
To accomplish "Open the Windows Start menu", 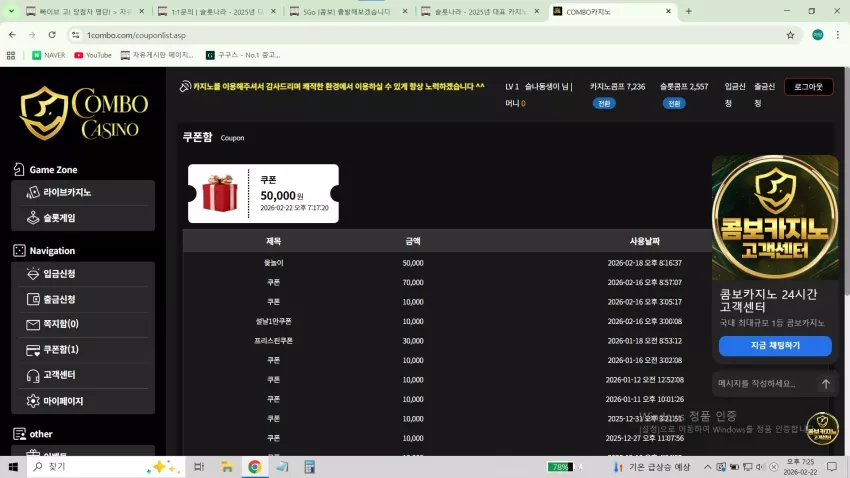I will (x=13, y=467).
